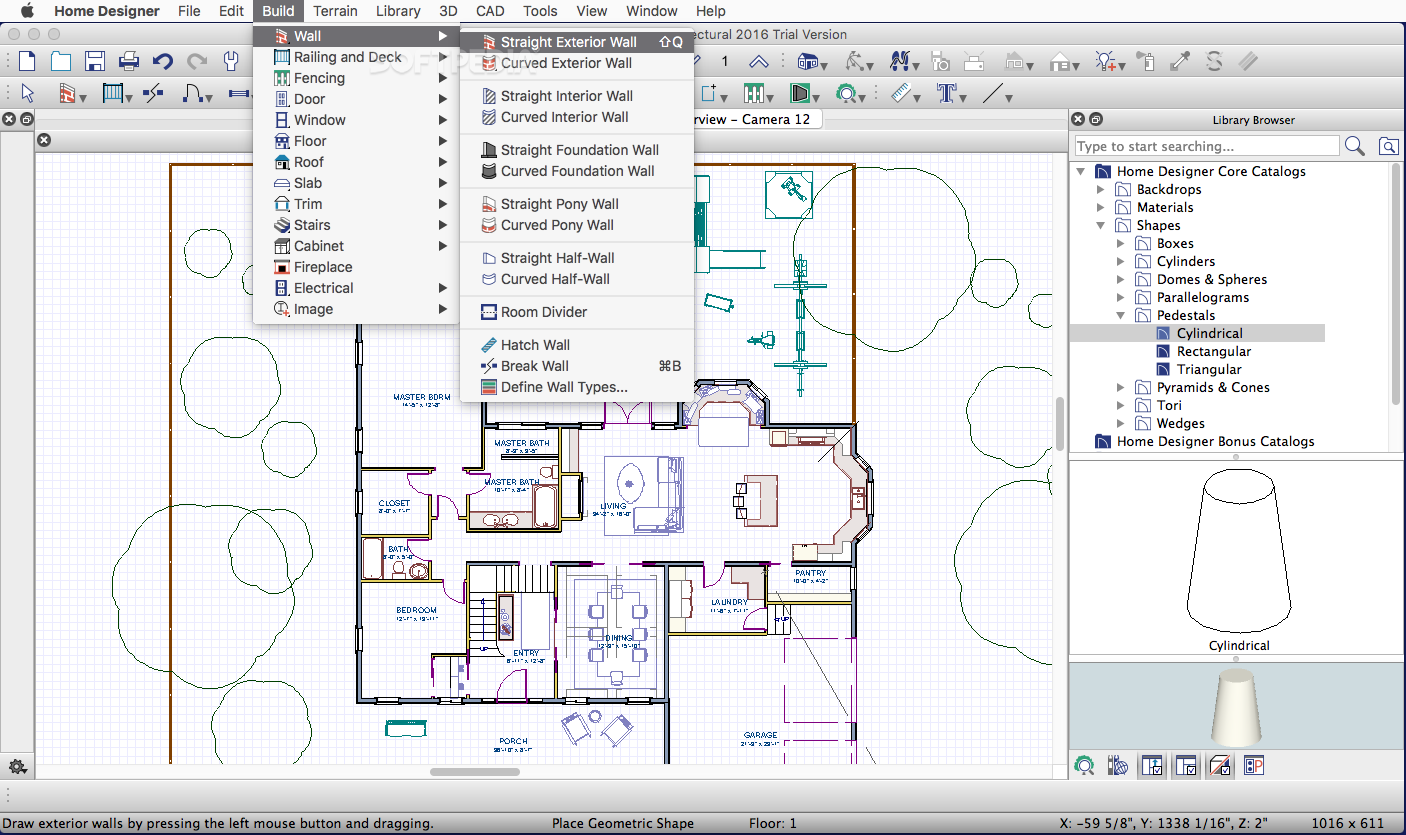The width and height of the screenshot is (1406, 835).
Task: Open the Fireplace entry in Build menu
Action: (x=356, y=267)
